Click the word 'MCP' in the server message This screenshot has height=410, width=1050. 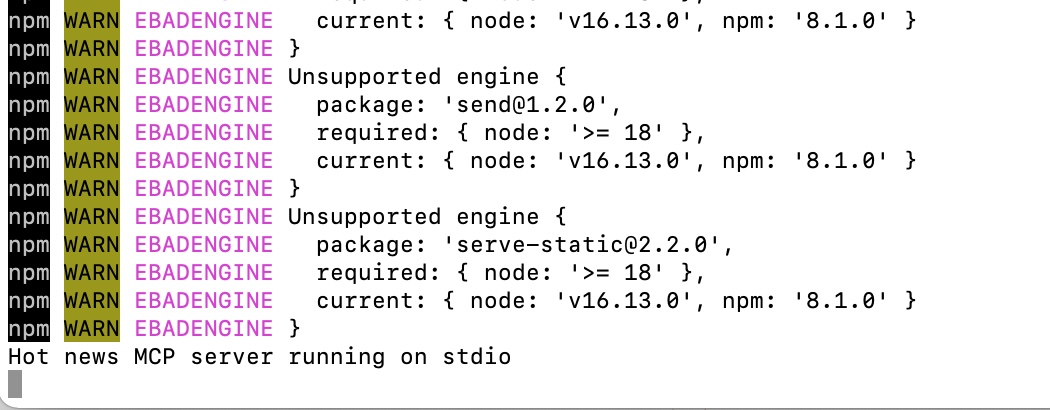[x=154, y=356]
